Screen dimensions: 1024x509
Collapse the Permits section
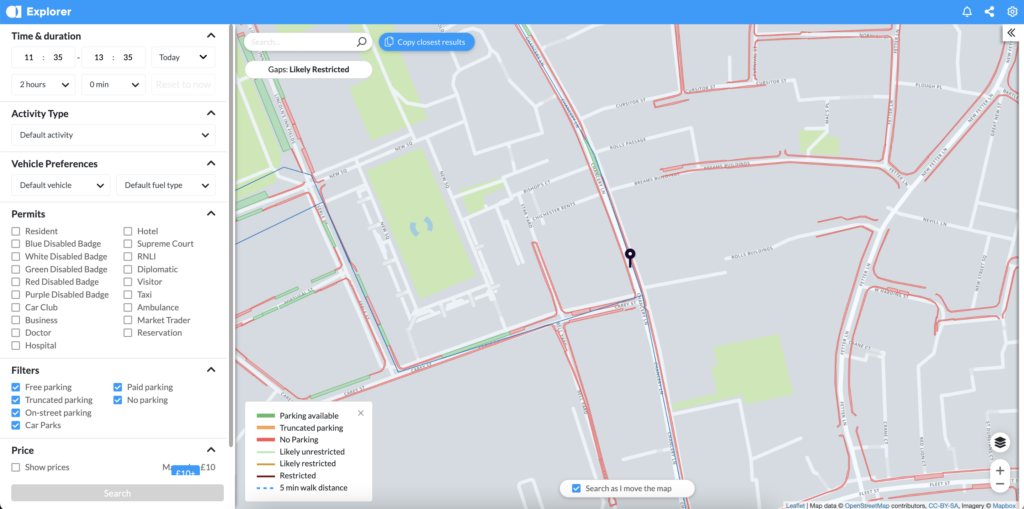point(211,213)
